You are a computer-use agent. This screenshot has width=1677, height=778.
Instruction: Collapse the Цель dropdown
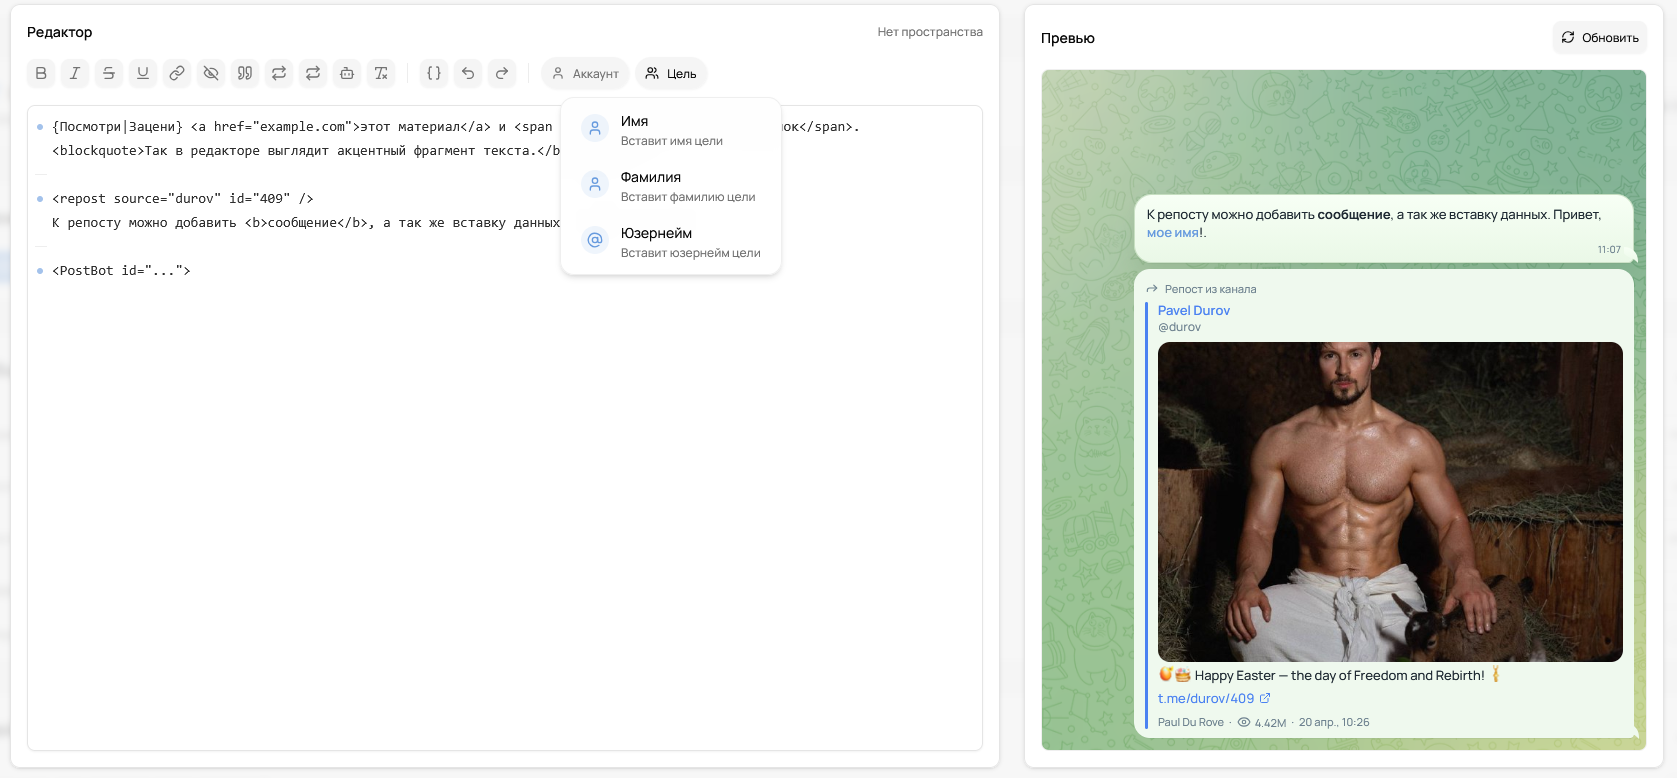pos(671,73)
